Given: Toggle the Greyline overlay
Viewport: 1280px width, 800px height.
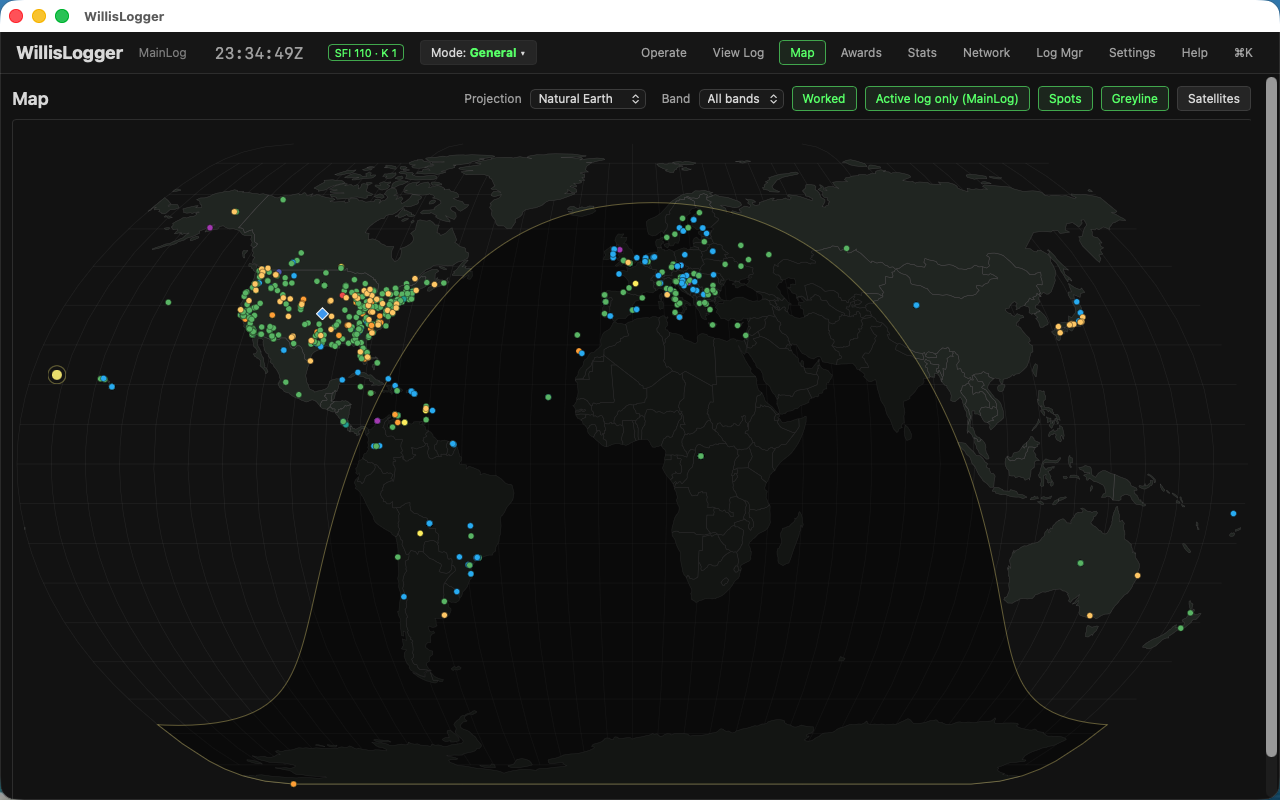Looking at the screenshot, I should click(x=1135, y=99).
